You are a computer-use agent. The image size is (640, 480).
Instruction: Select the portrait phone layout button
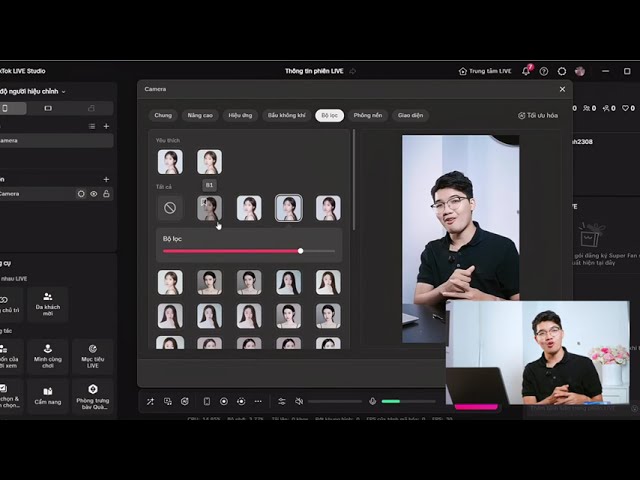coord(5,108)
